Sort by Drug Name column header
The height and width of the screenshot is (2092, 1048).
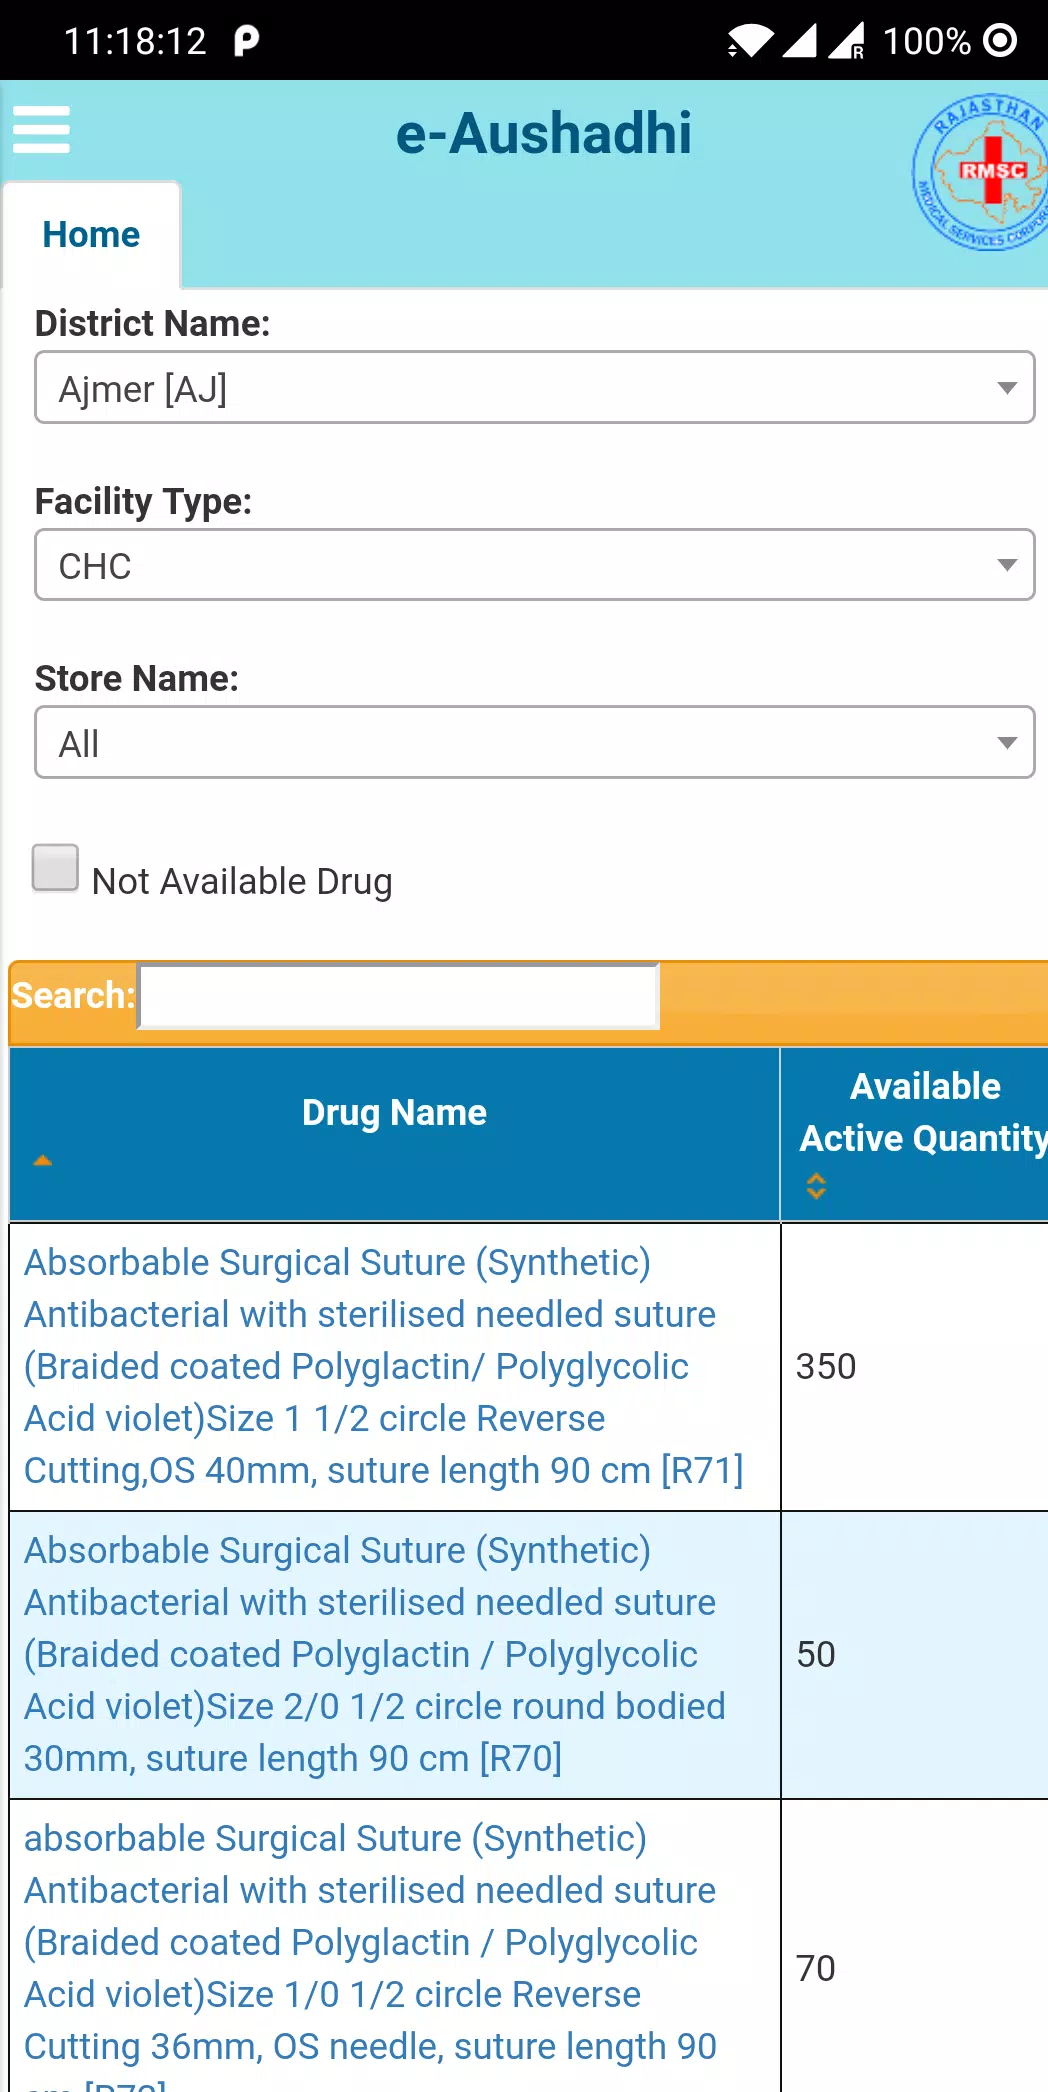394,1113
